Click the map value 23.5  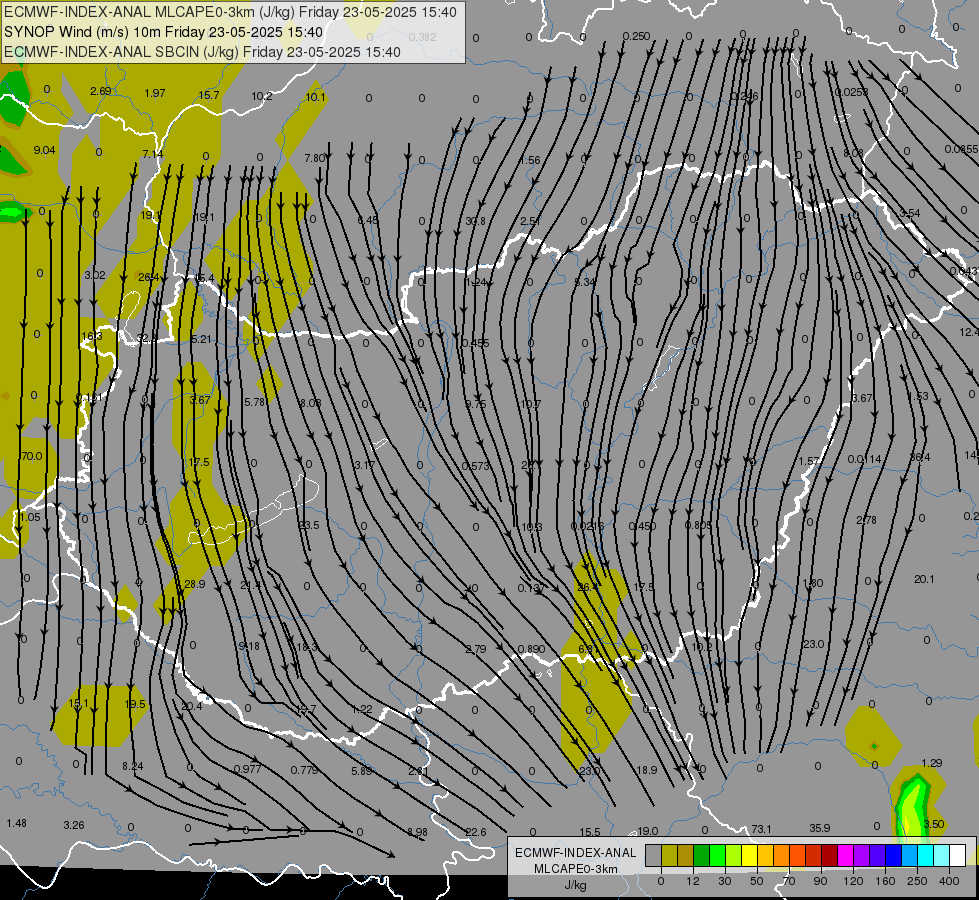pos(309,525)
